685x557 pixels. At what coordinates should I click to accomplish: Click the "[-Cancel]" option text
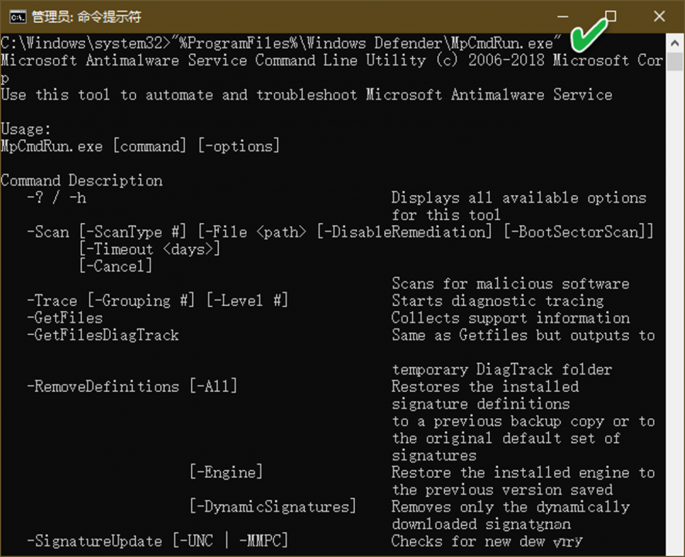(115, 266)
